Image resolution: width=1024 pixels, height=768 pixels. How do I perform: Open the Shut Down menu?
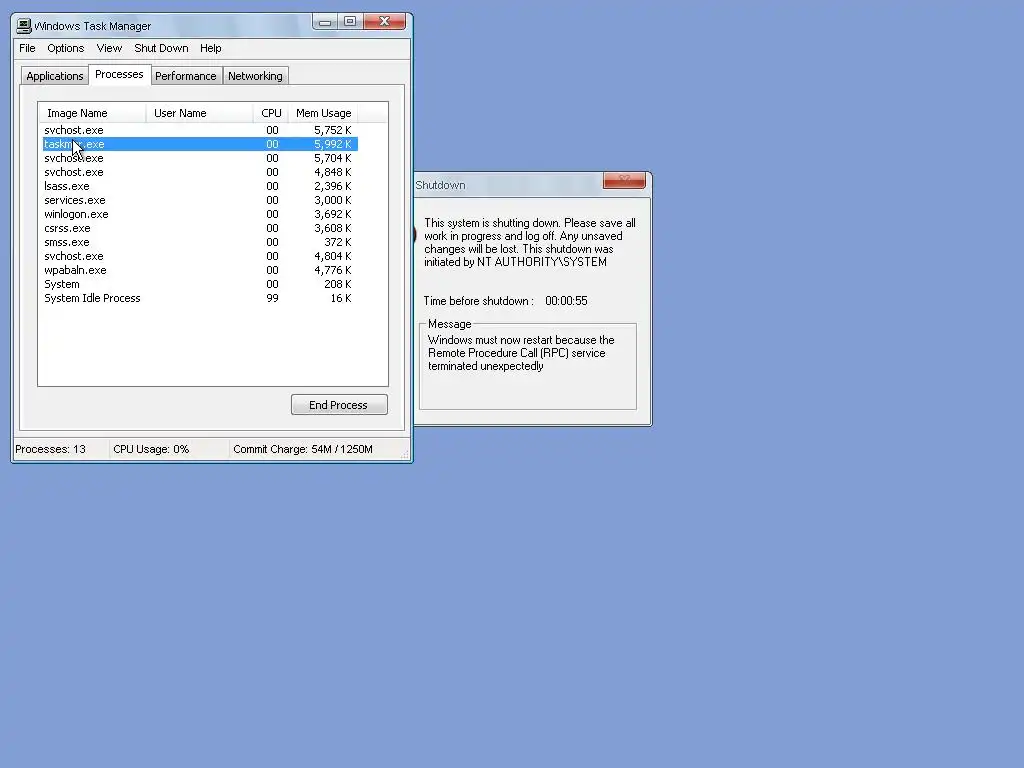(x=161, y=48)
